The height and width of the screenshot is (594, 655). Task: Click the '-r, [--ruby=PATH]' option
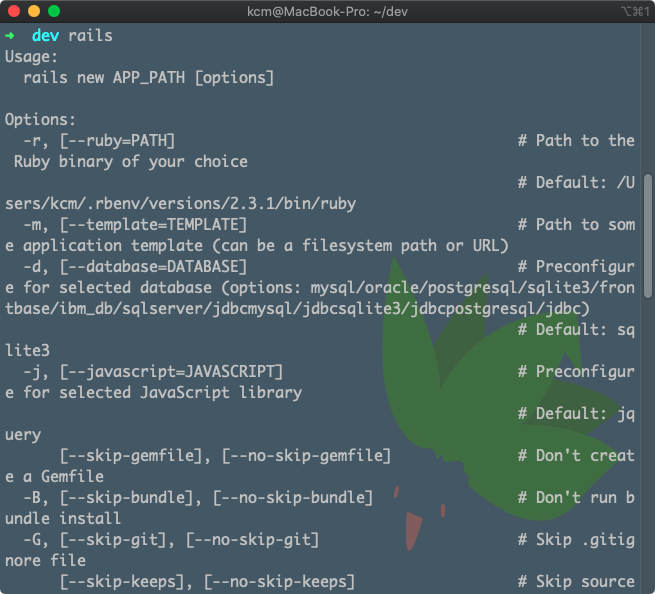(x=99, y=141)
